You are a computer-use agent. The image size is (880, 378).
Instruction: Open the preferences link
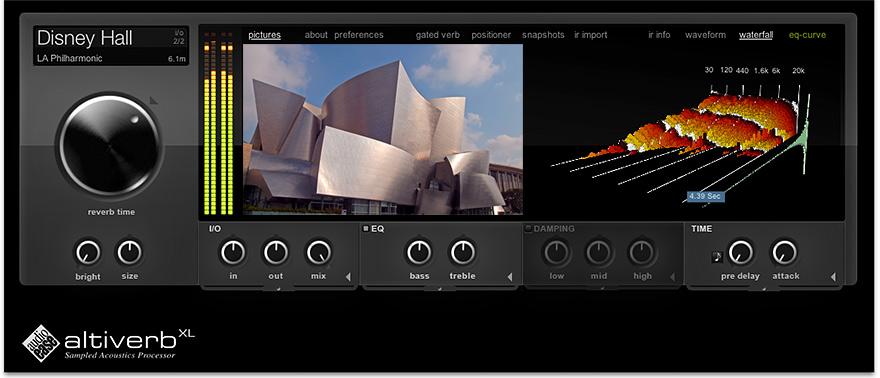pyautogui.click(x=359, y=35)
